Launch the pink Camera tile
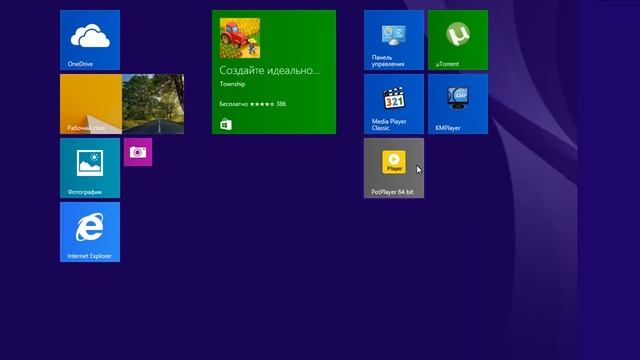 (x=138, y=152)
